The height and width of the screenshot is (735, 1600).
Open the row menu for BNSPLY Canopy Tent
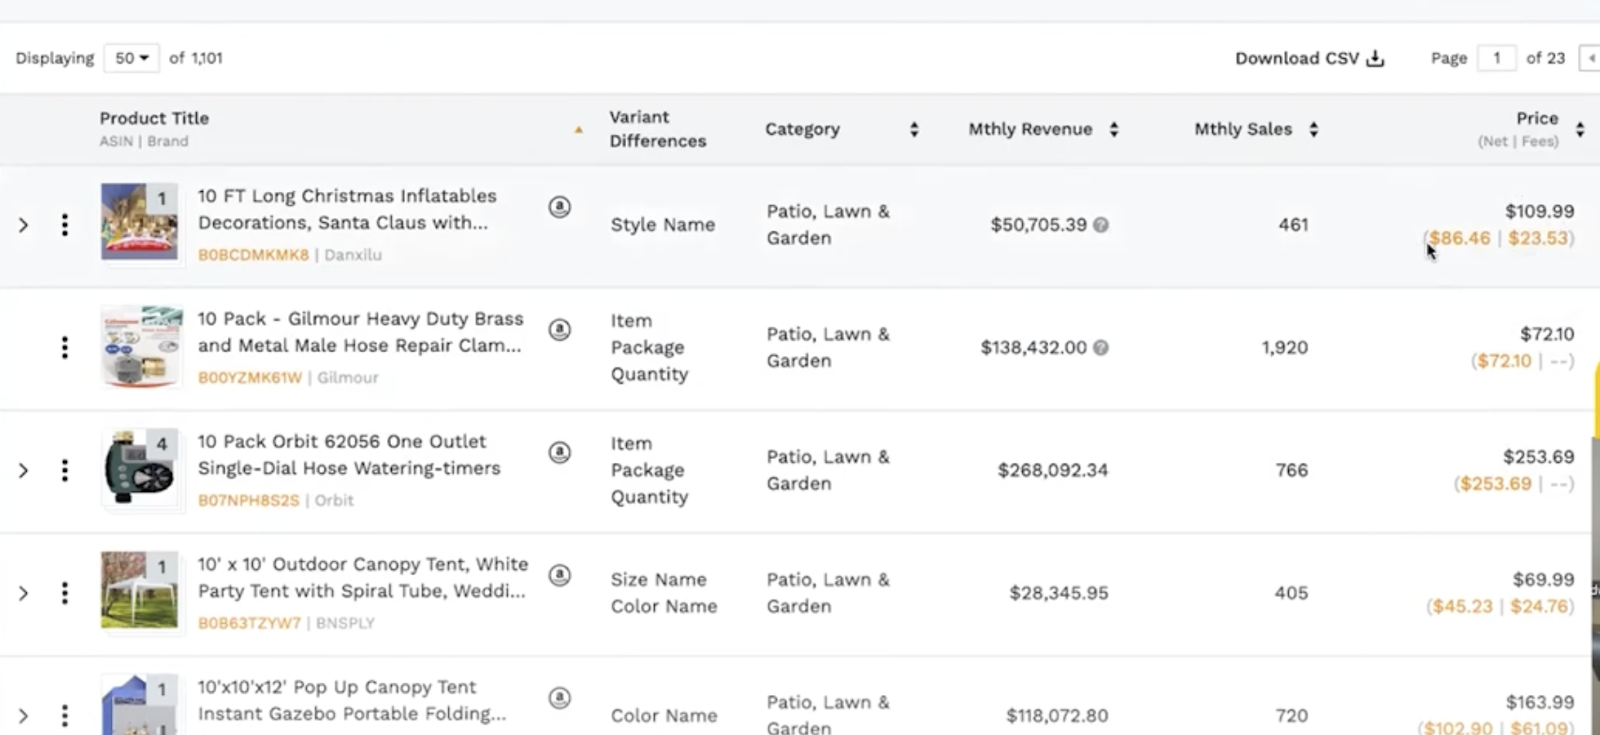65,593
